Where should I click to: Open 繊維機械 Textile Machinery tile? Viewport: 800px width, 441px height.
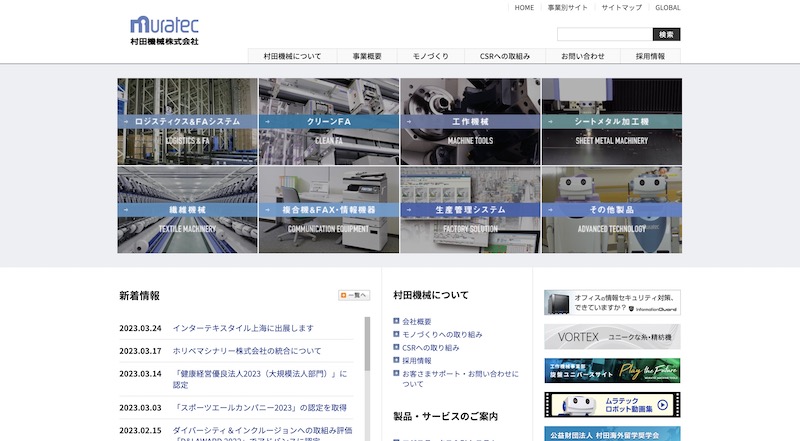point(187,210)
